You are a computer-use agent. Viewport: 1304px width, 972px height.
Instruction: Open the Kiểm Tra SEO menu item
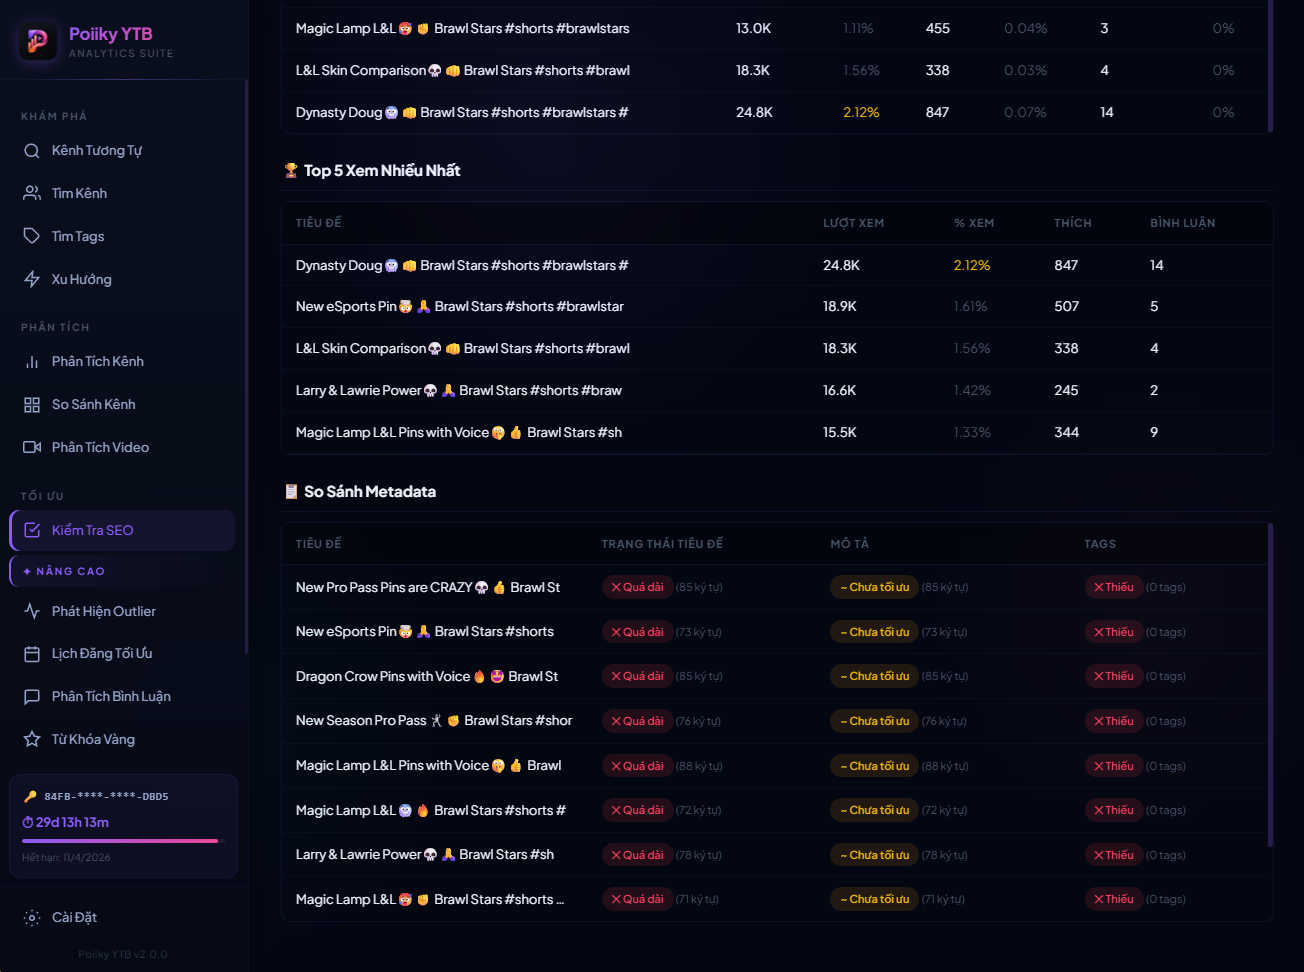[122, 531]
